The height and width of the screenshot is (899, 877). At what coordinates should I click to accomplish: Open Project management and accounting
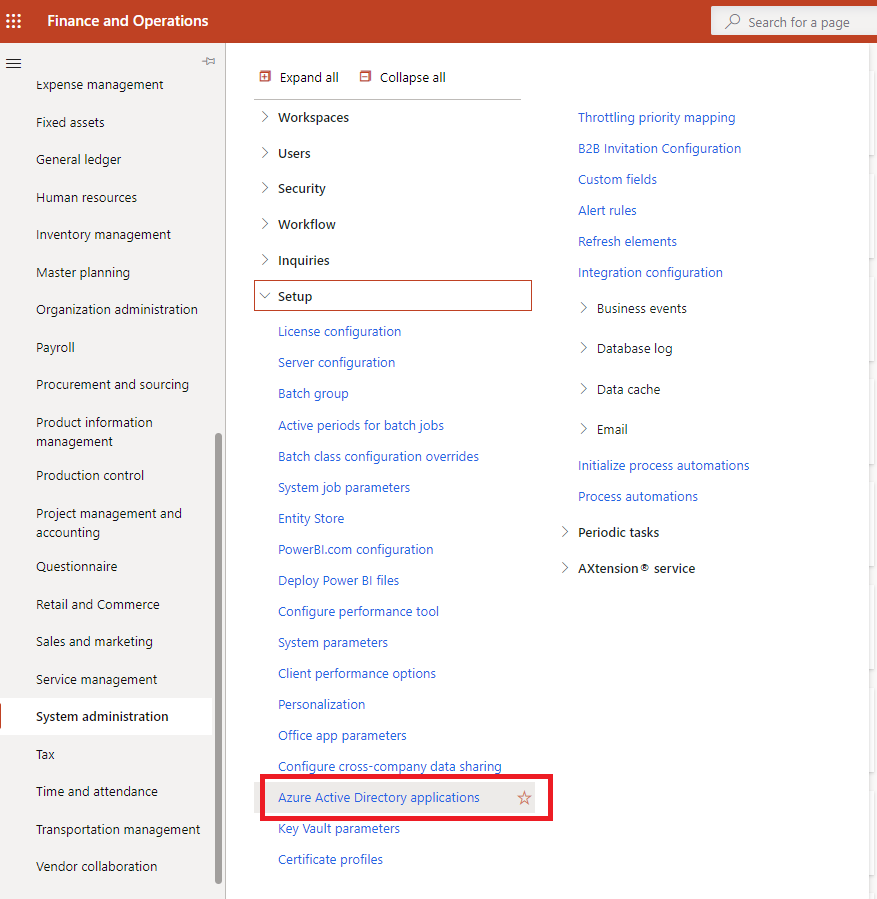point(109,523)
